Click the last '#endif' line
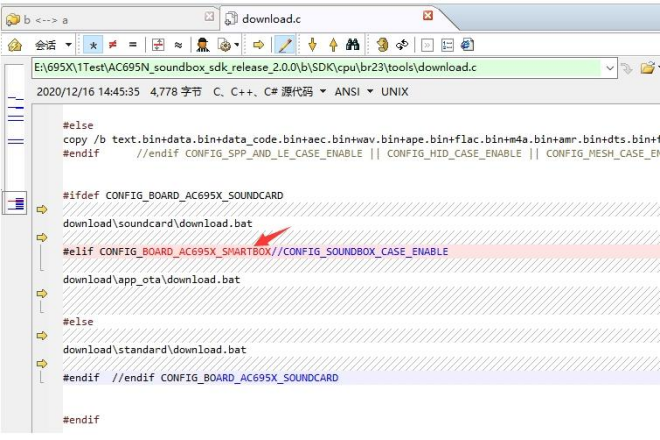This screenshot has height=440, width=660. 81,420
